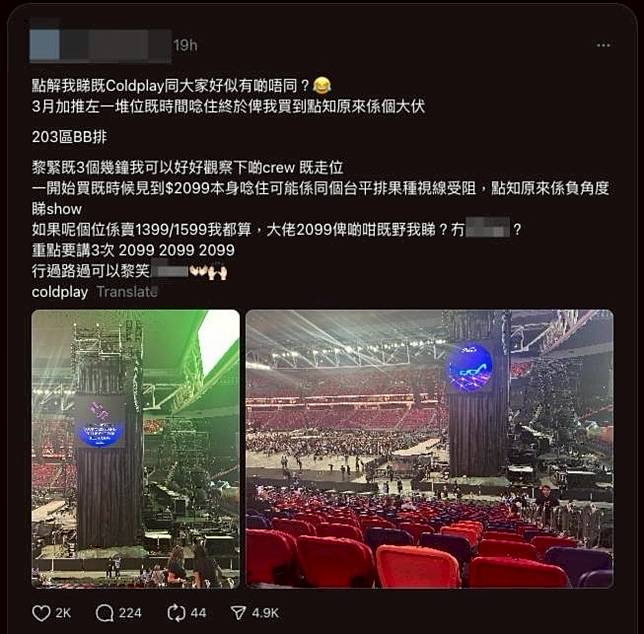Click the 203區BB排 text line
The image size is (644, 634).
point(69,137)
